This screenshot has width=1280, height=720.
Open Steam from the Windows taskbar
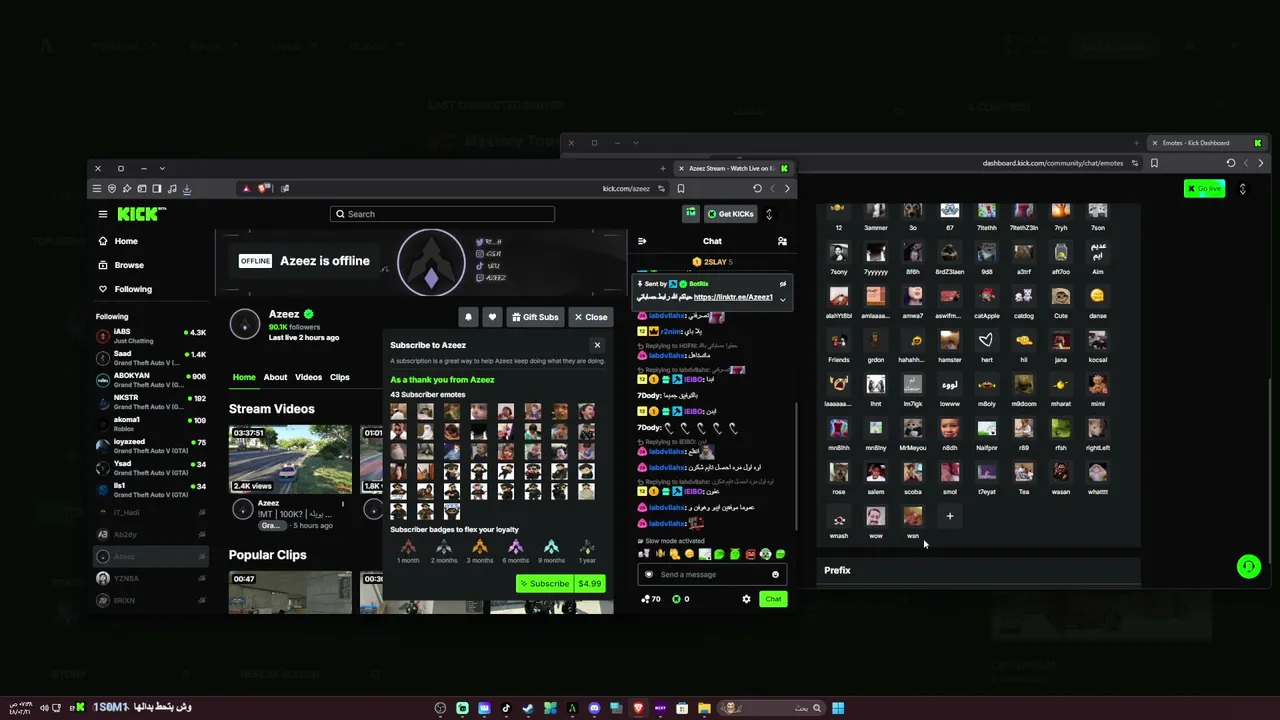coord(528,708)
